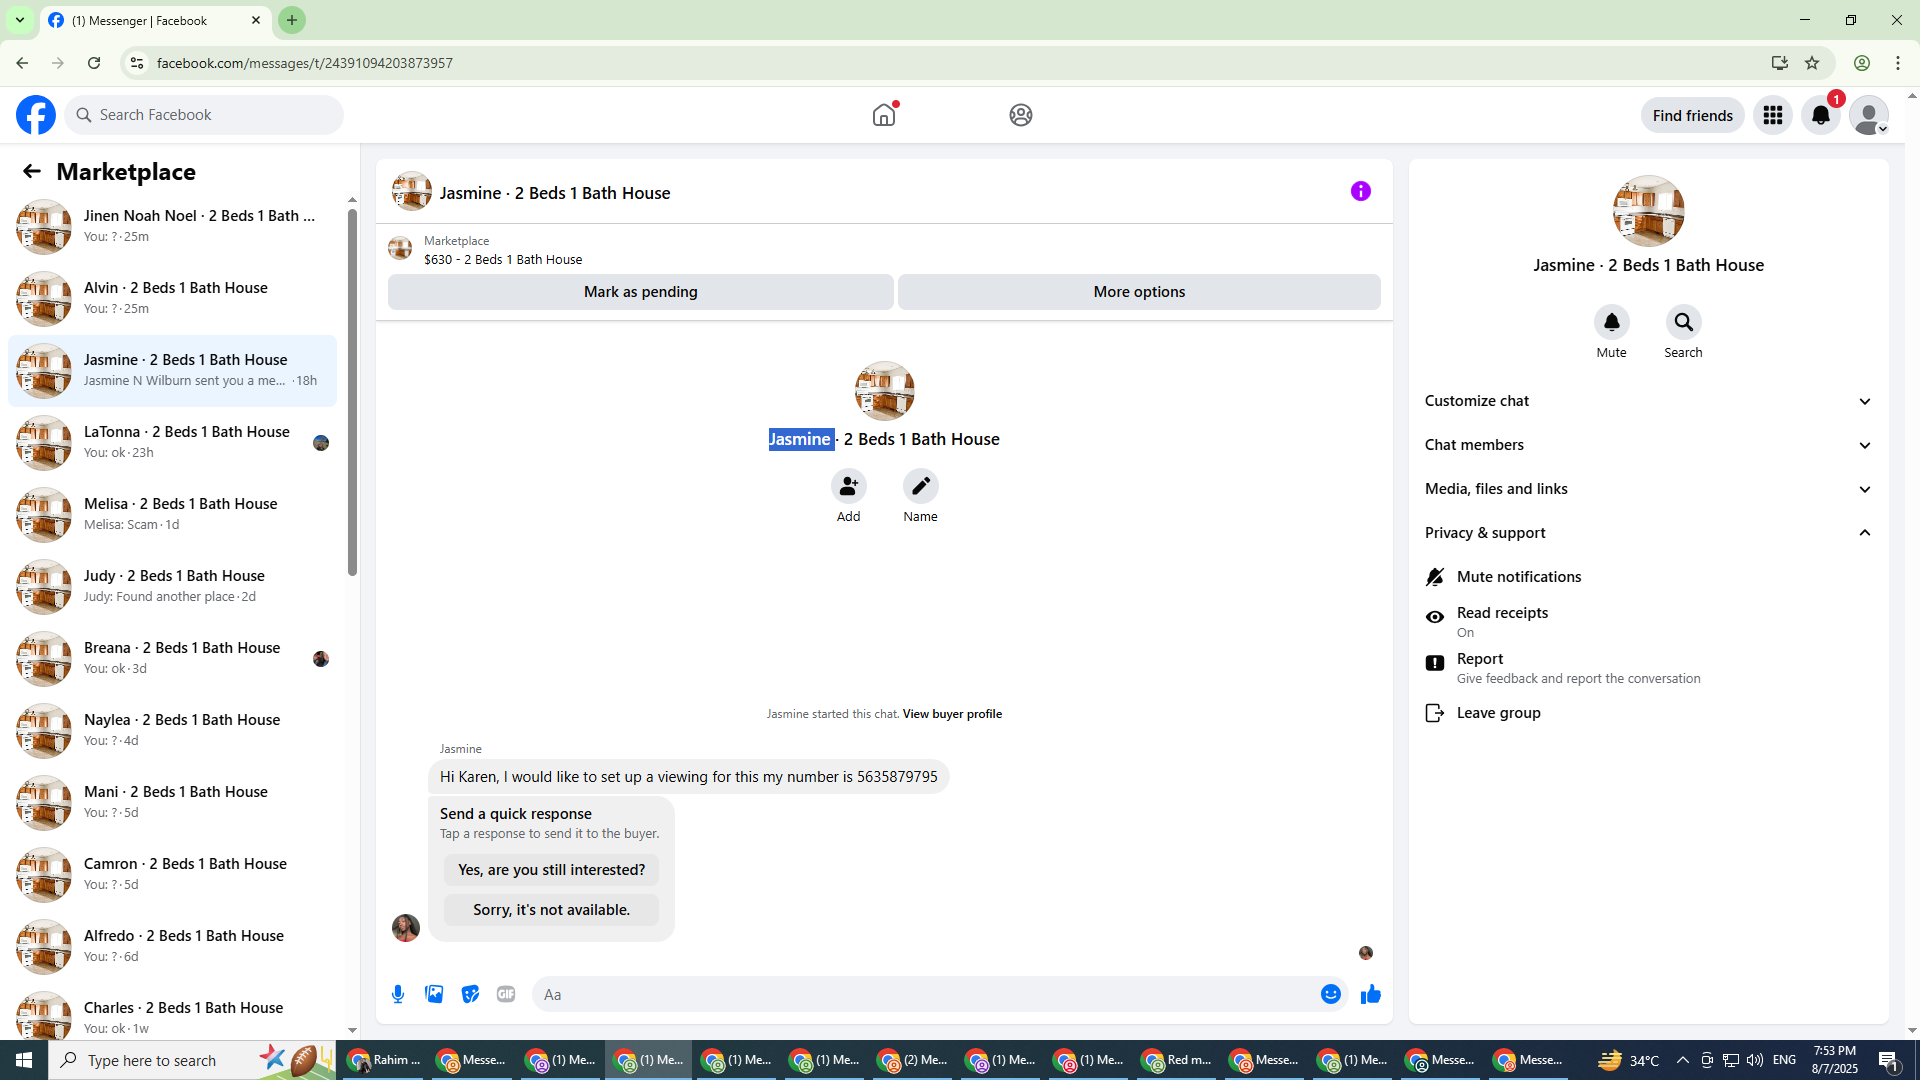Click Jasmine's avatar beside her message
This screenshot has height=1080, width=1920.
pyautogui.click(x=406, y=928)
